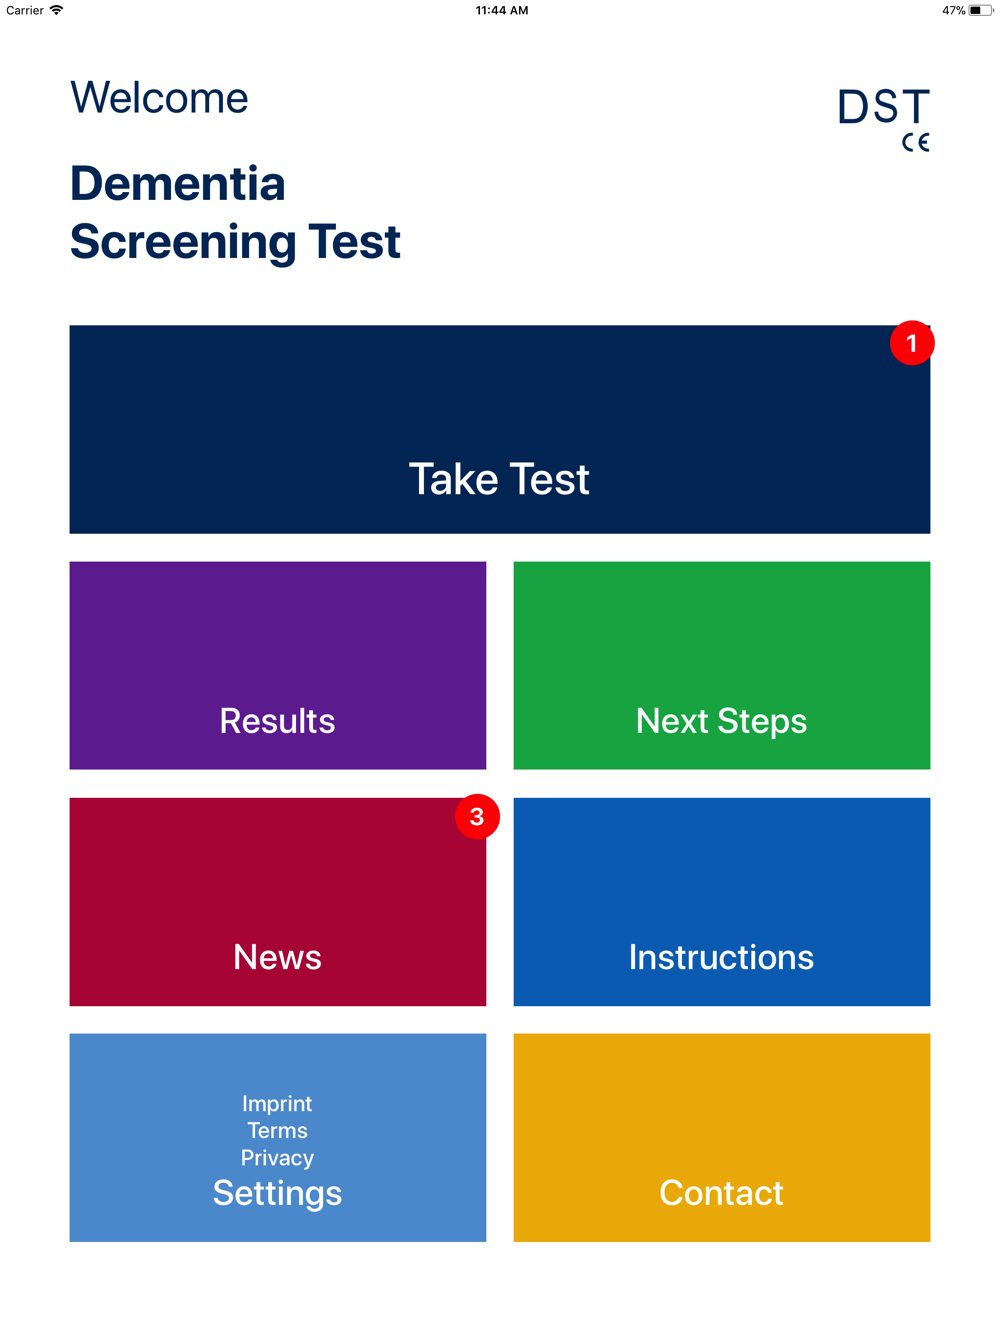Tap the 11:44 AM clock

(x=502, y=10)
